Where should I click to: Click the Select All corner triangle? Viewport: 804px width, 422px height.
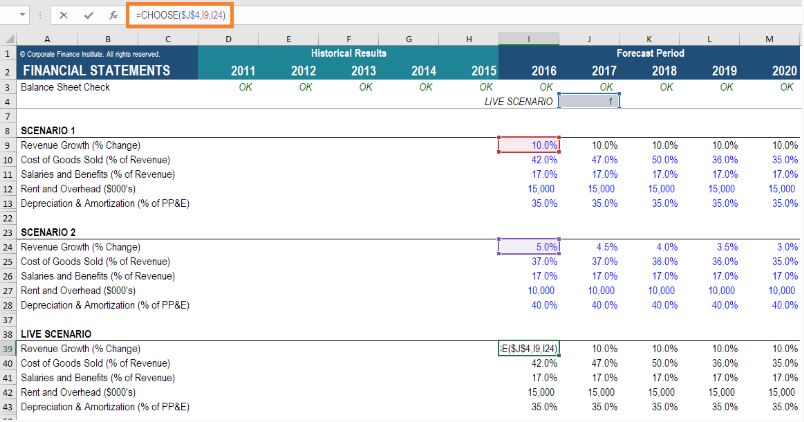pyautogui.click(x=9, y=39)
